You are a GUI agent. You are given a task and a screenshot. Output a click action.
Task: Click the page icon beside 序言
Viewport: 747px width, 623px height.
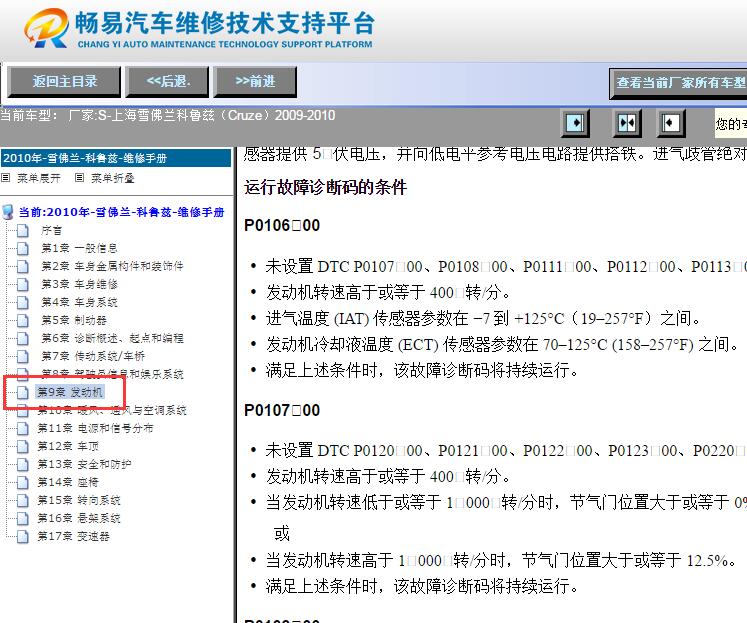click(22, 231)
